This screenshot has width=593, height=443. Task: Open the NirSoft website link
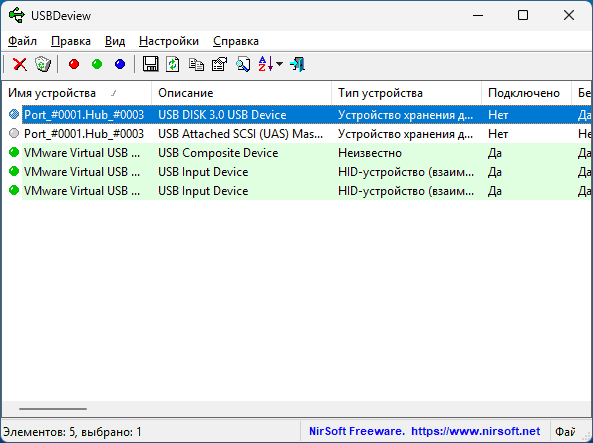(x=425, y=431)
